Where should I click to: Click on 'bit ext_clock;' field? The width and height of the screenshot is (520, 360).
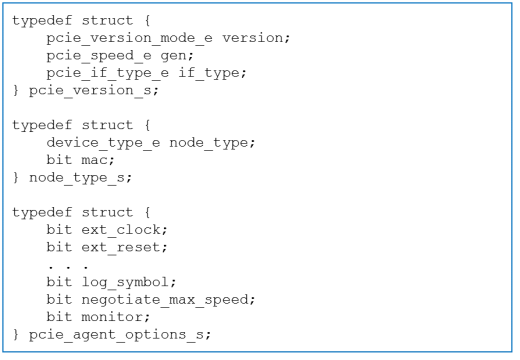click(107, 230)
